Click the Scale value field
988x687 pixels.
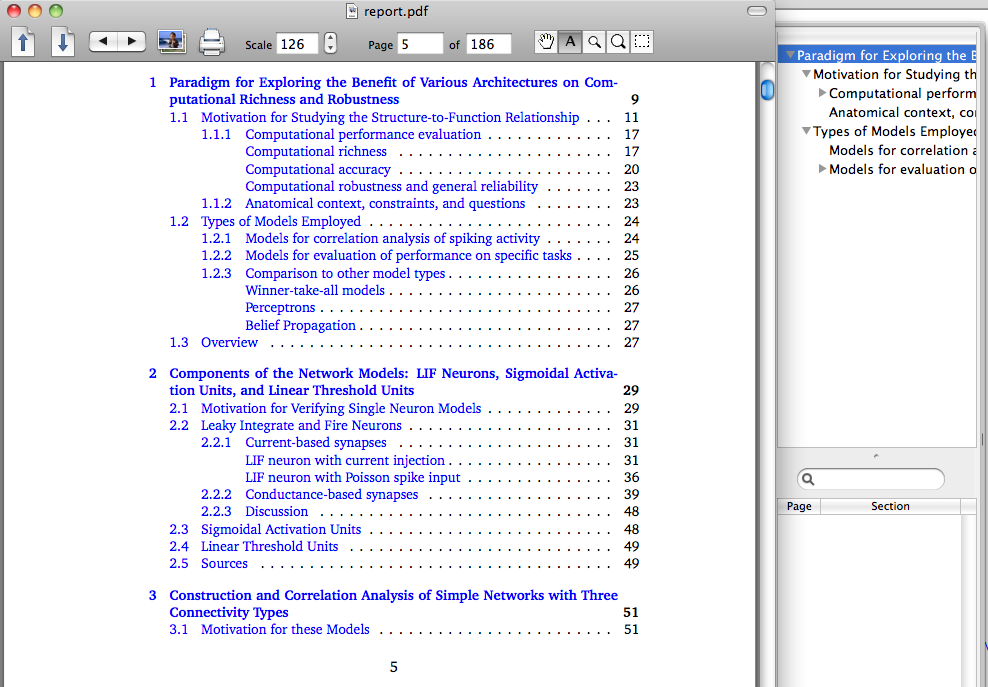pyautogui.click(x=297, y=44)
